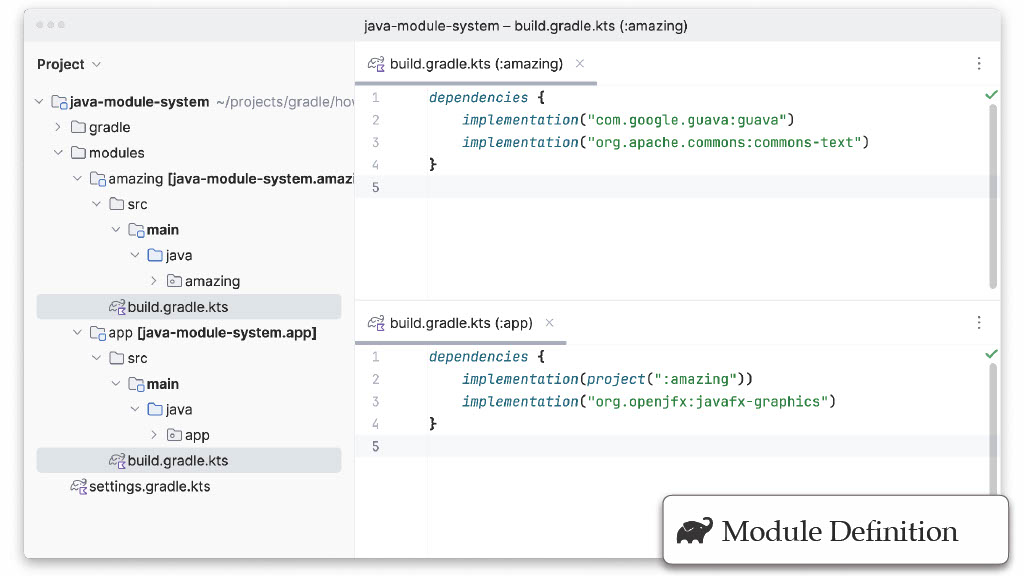Click Gradle icon of amazing's build.gradle.kts in tree
The image size is (1024, 576).
pos(117,307)
